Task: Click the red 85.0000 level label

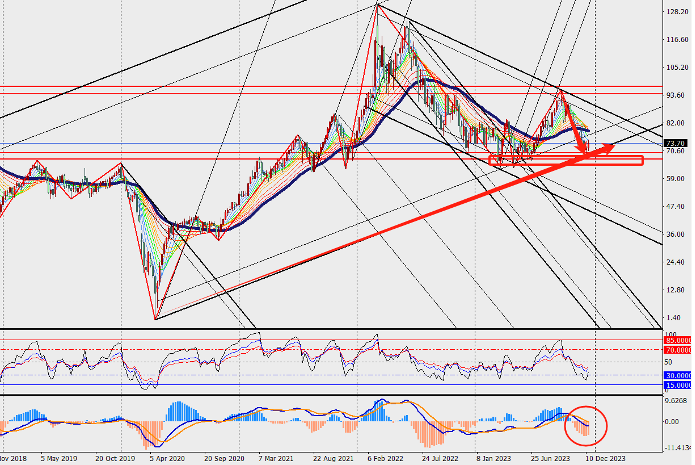Action: tap(678, 340)
